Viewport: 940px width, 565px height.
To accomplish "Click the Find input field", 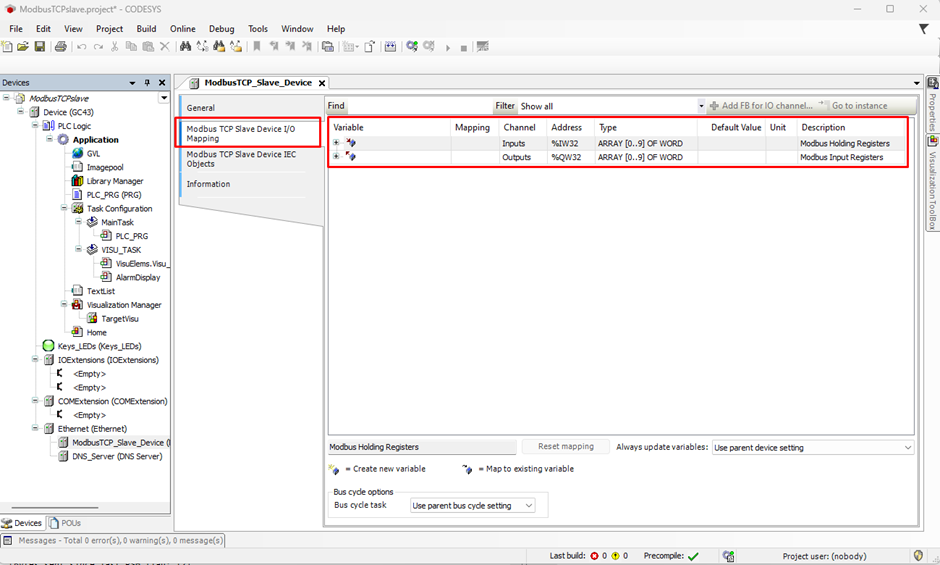I will click(x=419, y=106).
